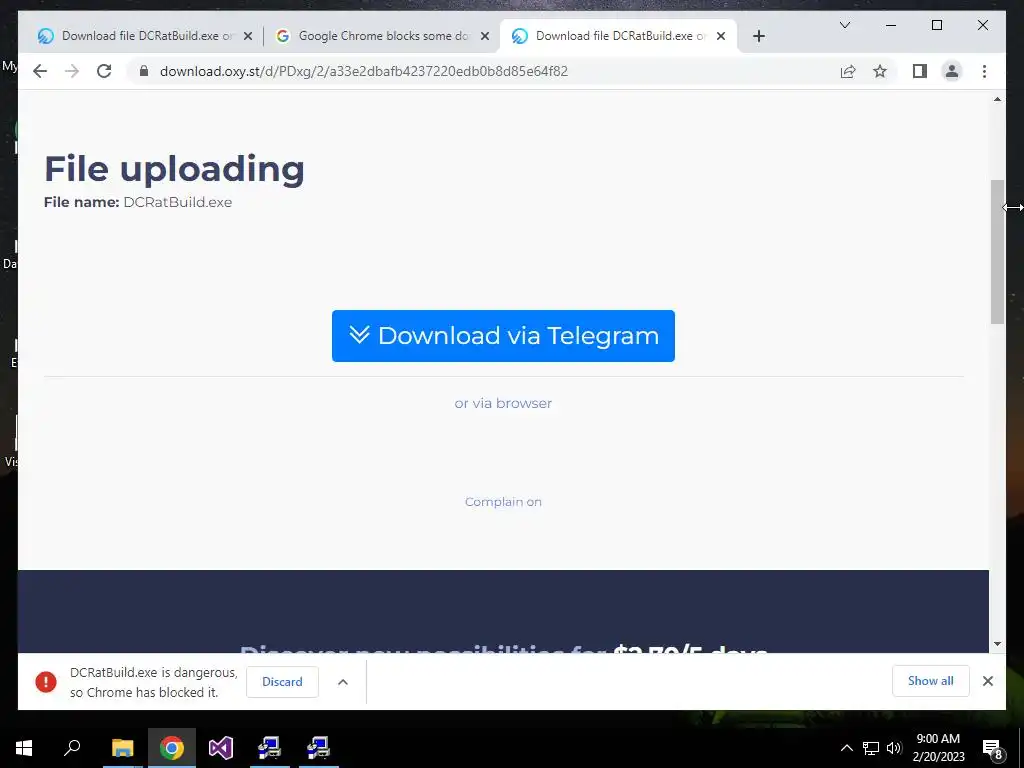This screenshot has height=768, width=1024.
Task: Click Download via Telegram button
Action: pyautogui.click(x=503, y=336)
